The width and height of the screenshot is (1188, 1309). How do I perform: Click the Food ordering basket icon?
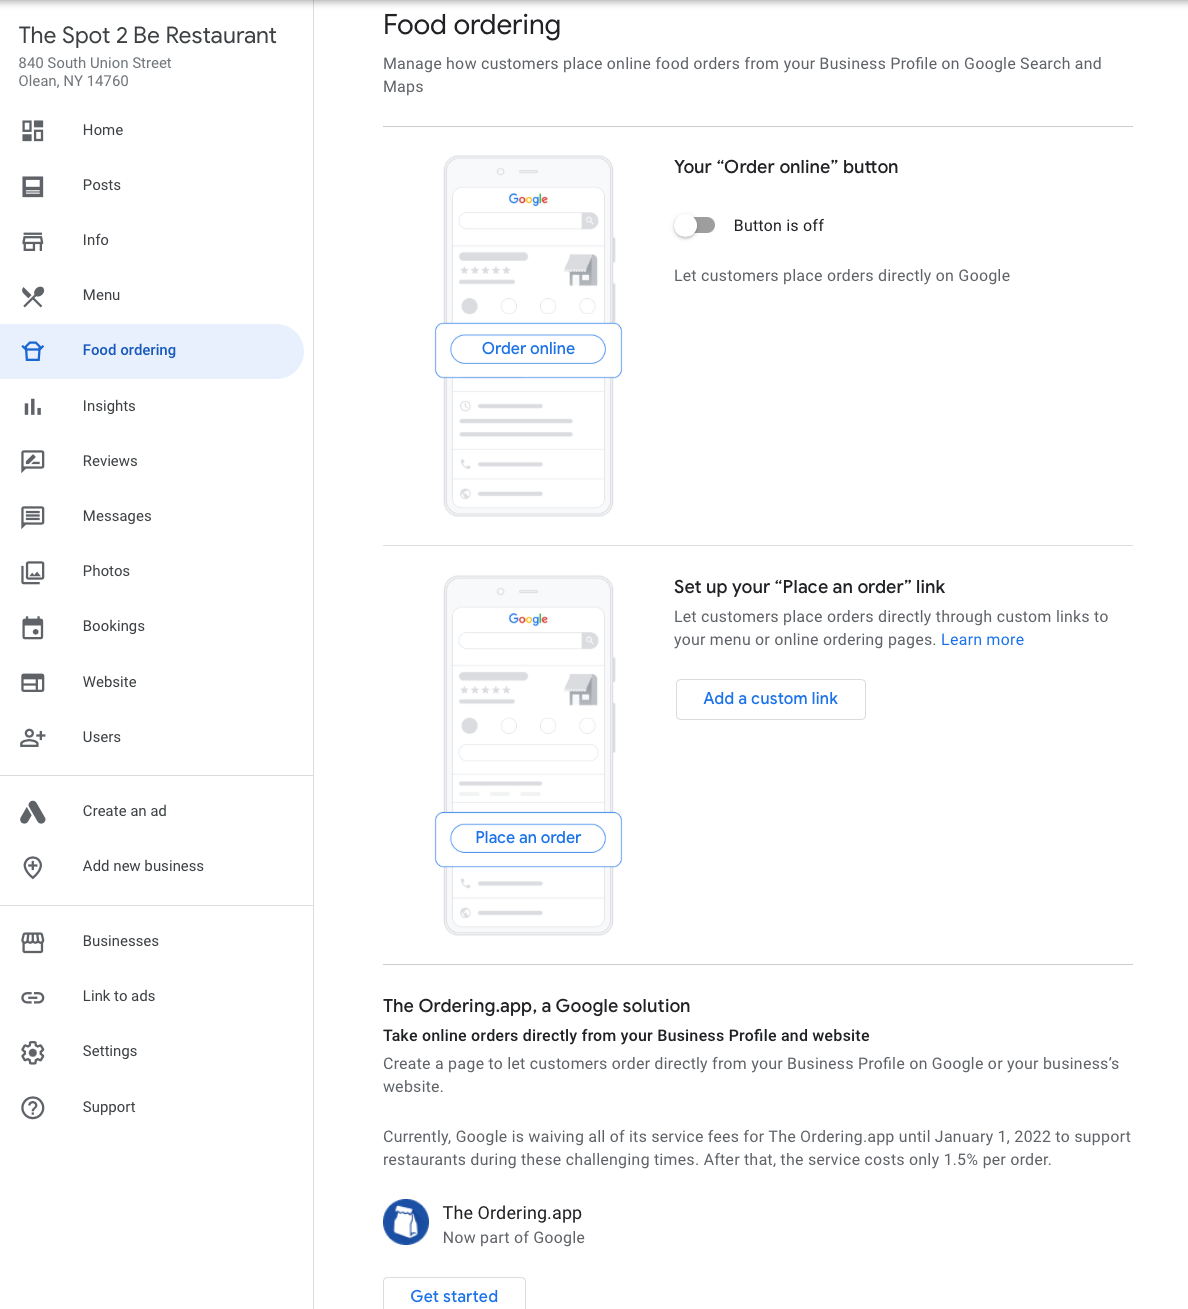click(x=33, y=351)
